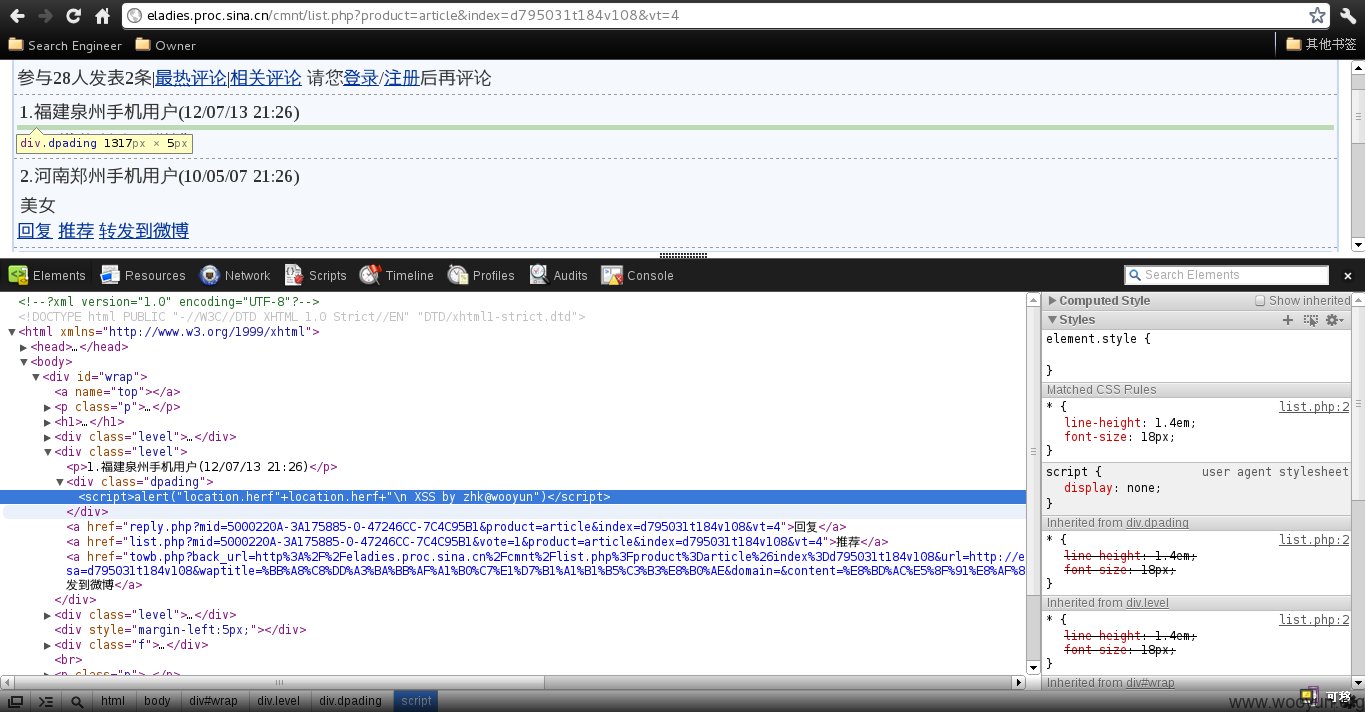Select the reply.php anchor node

[x=457, y=527]
